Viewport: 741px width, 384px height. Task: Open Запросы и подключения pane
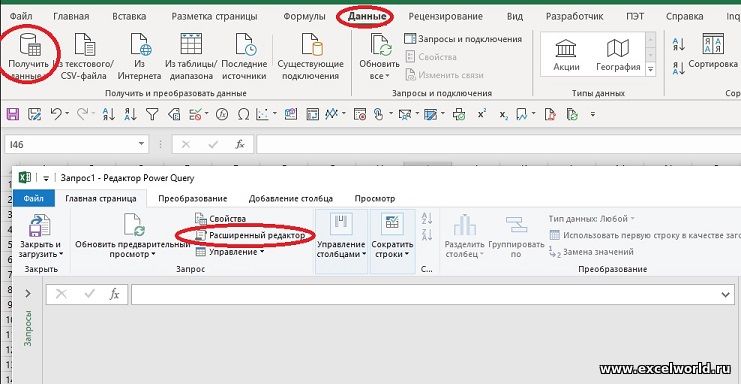[x=464, y=39]
